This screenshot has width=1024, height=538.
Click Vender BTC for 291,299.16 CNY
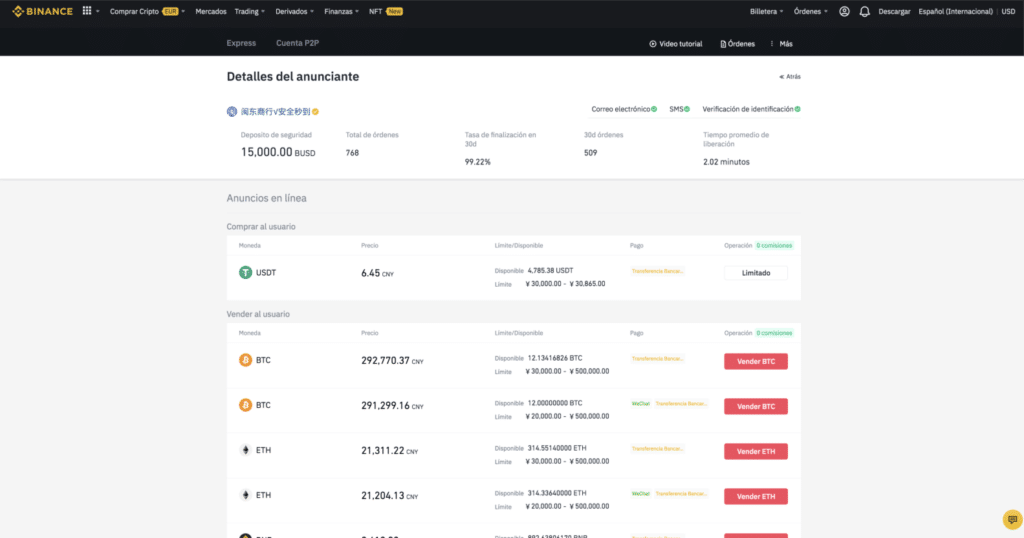point(756,406)
